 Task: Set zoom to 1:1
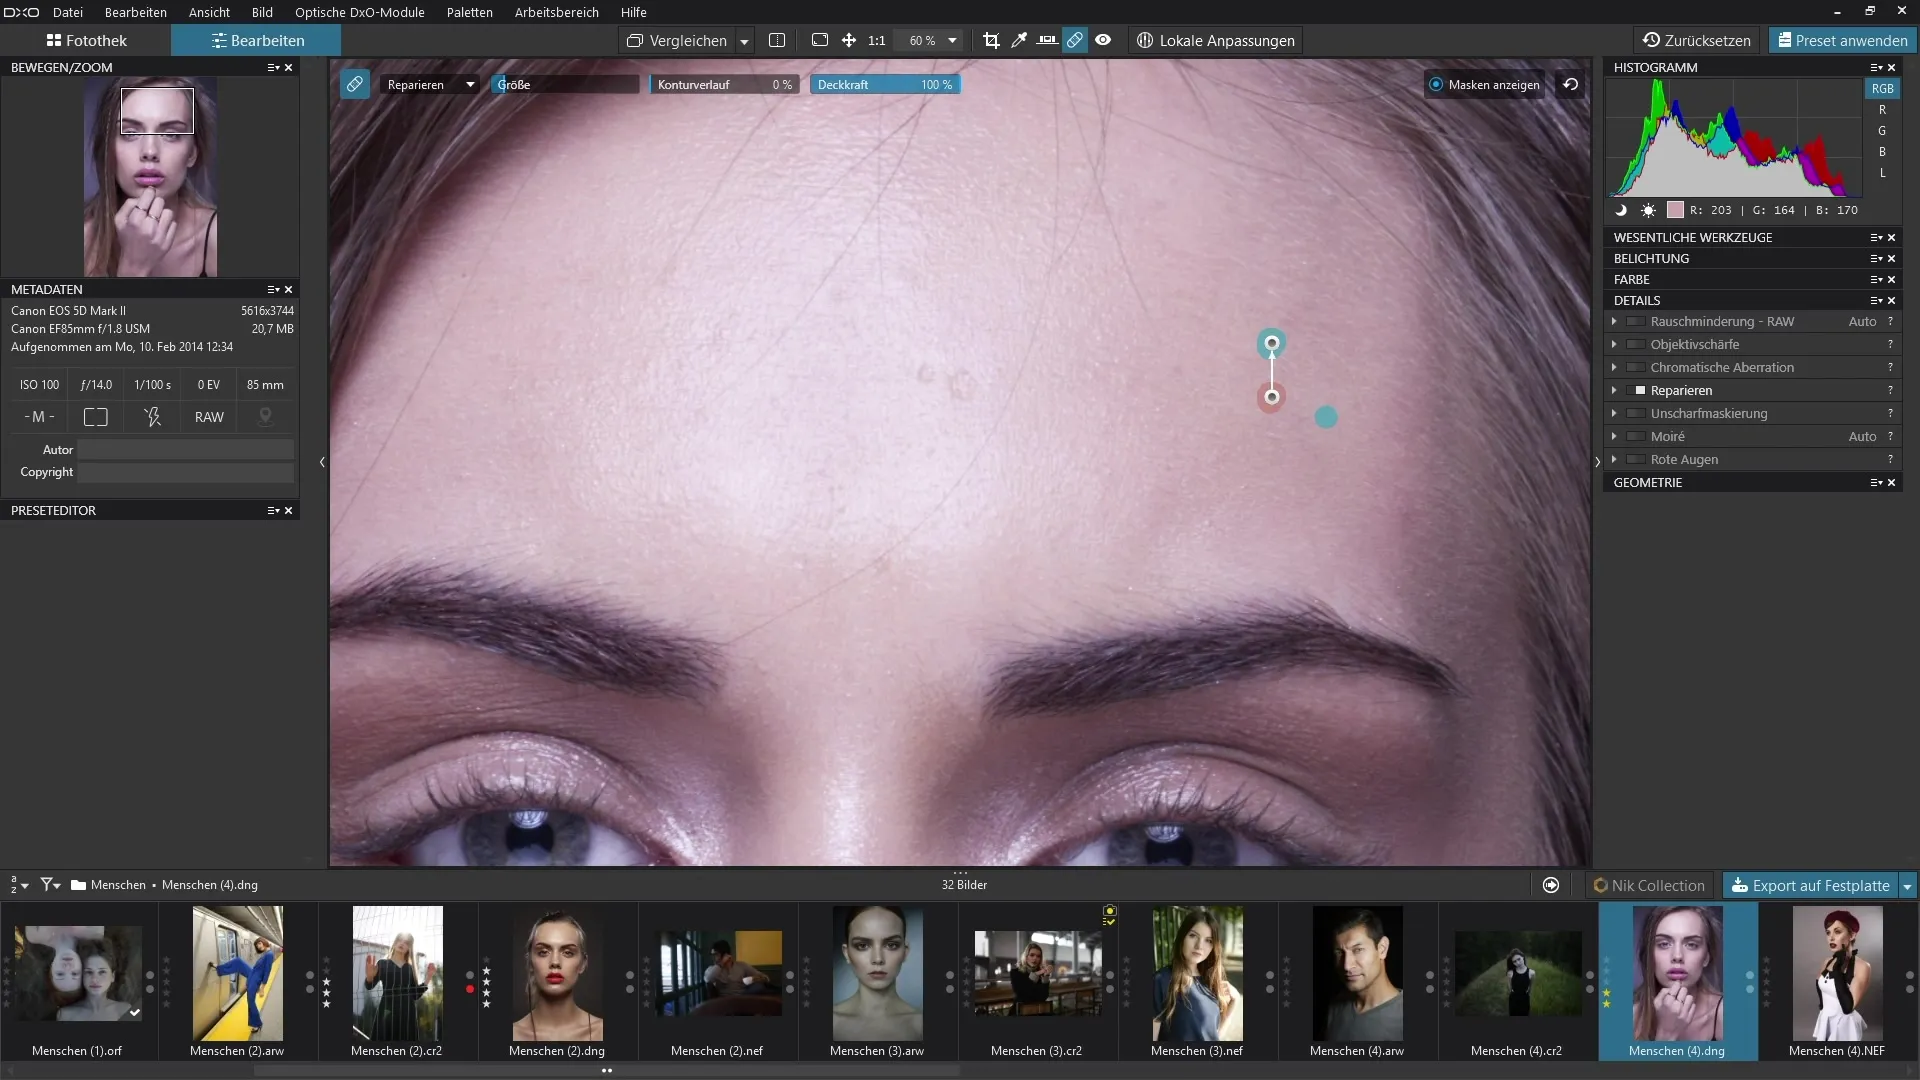877,41
